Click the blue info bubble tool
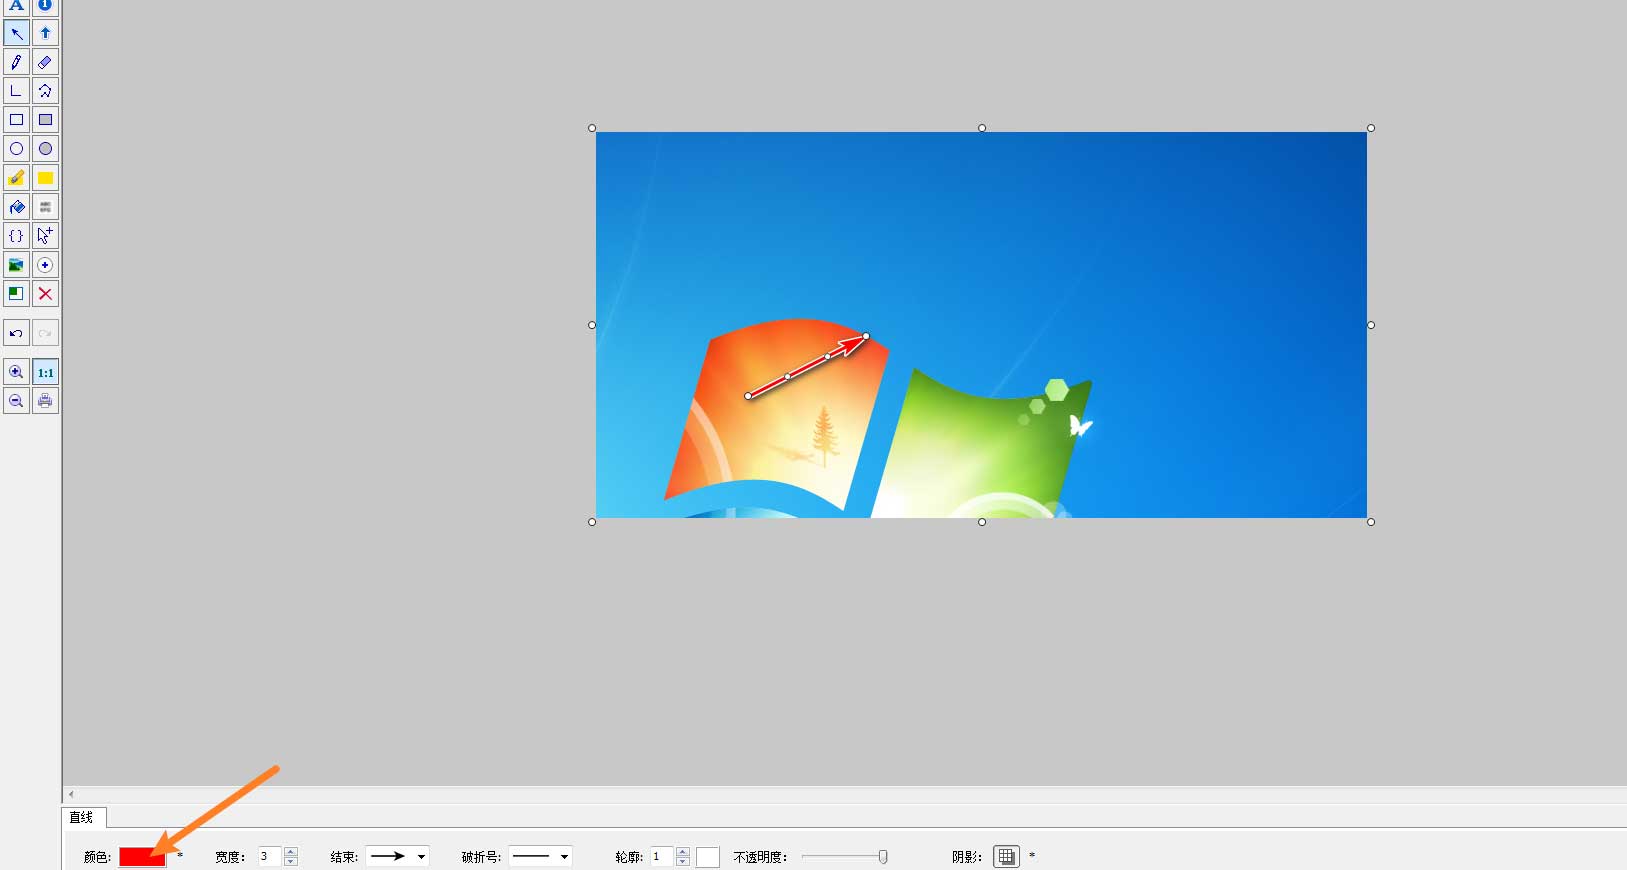 point(45,6)
